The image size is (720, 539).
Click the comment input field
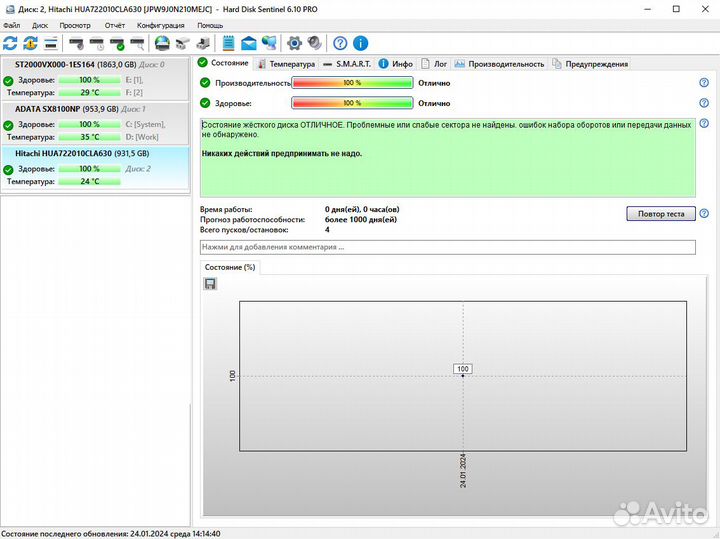tap(447, 246)
